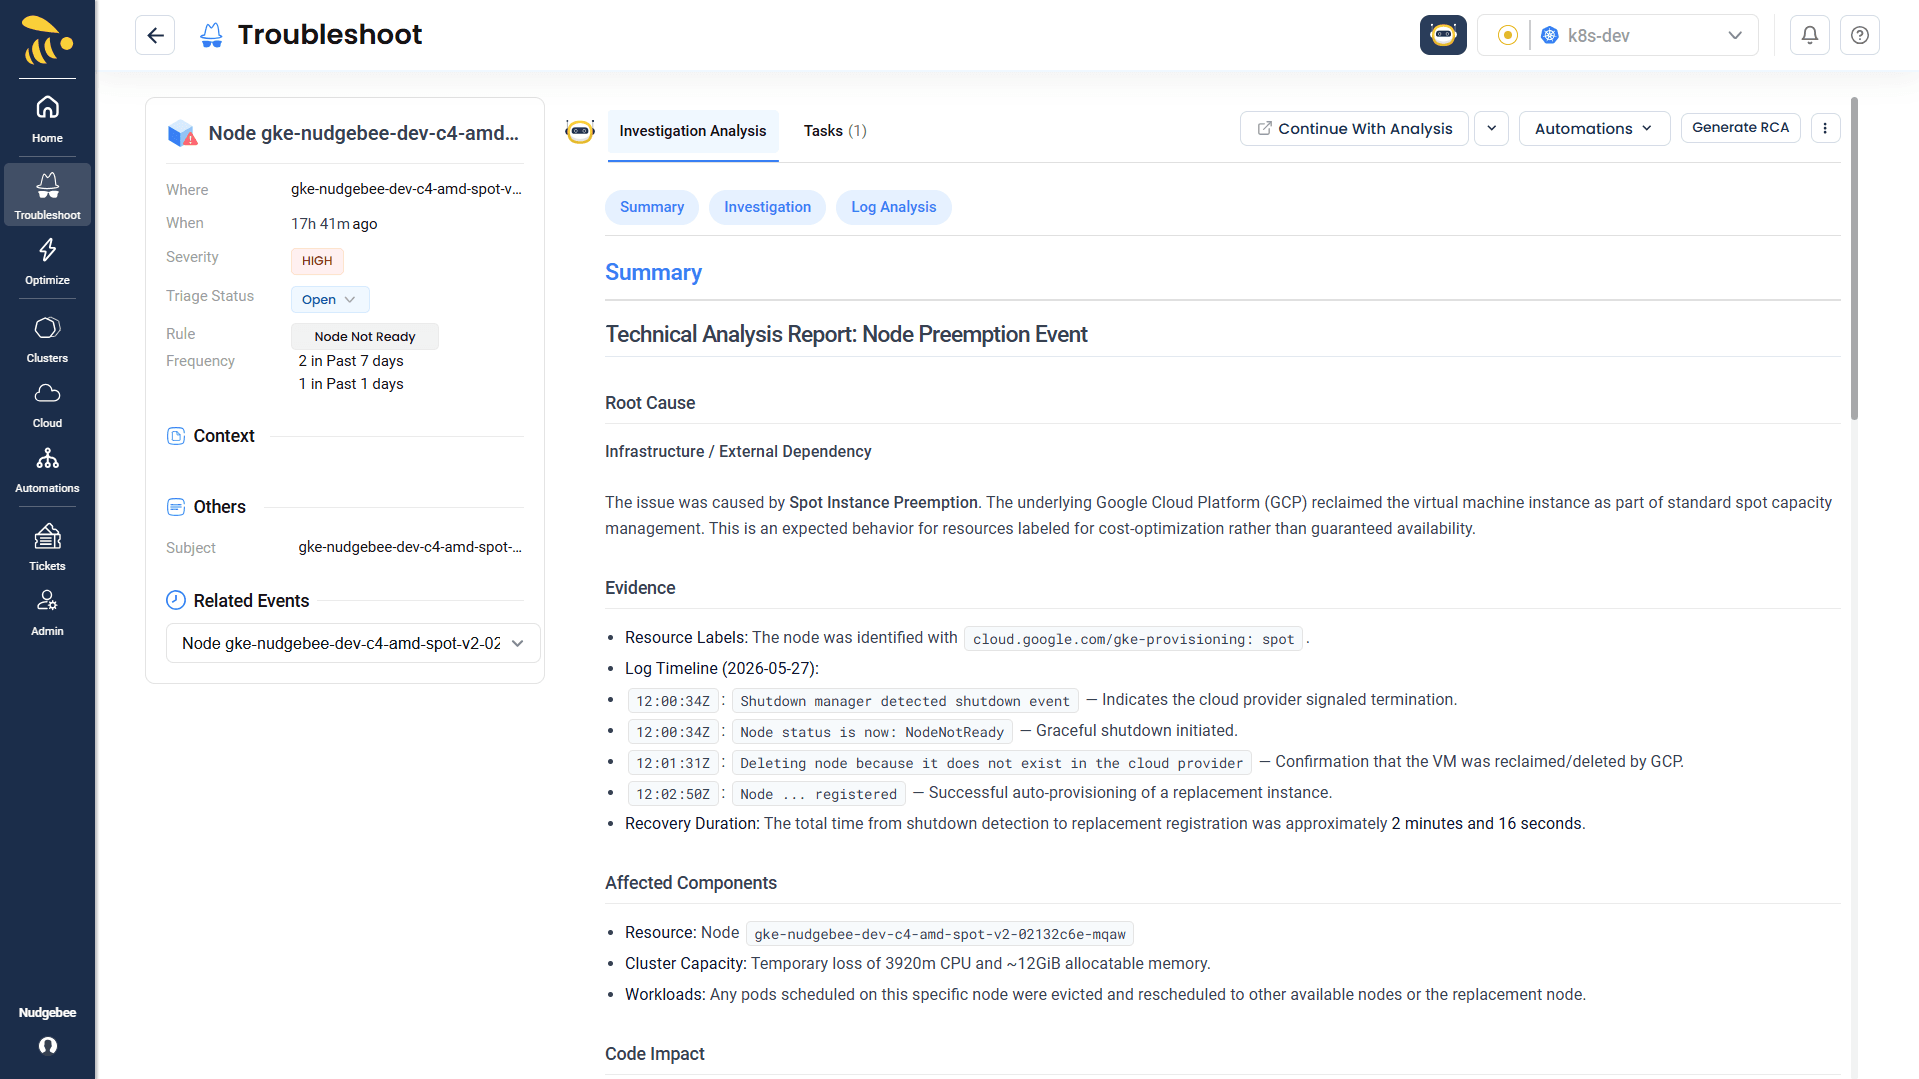Click 'Deleting node because it does not exist' log text
This screenshot has width=1919, height=1079.
[x=991, y=763]
